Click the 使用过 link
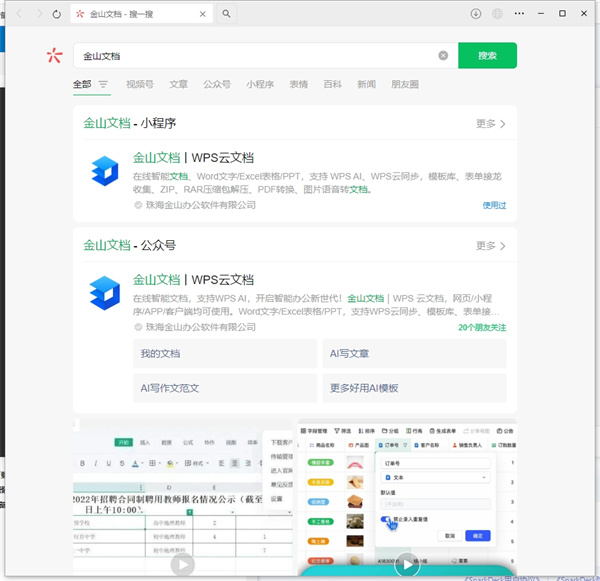The image size is (600, 581). [494, 206]
